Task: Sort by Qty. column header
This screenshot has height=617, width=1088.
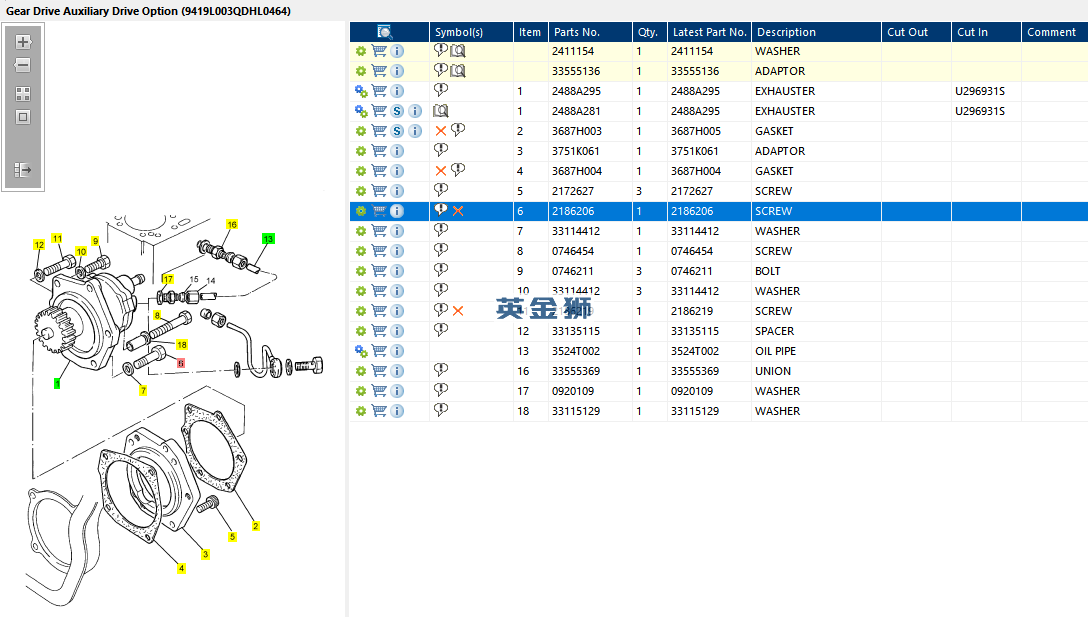Action: click(x=649, y=32)
